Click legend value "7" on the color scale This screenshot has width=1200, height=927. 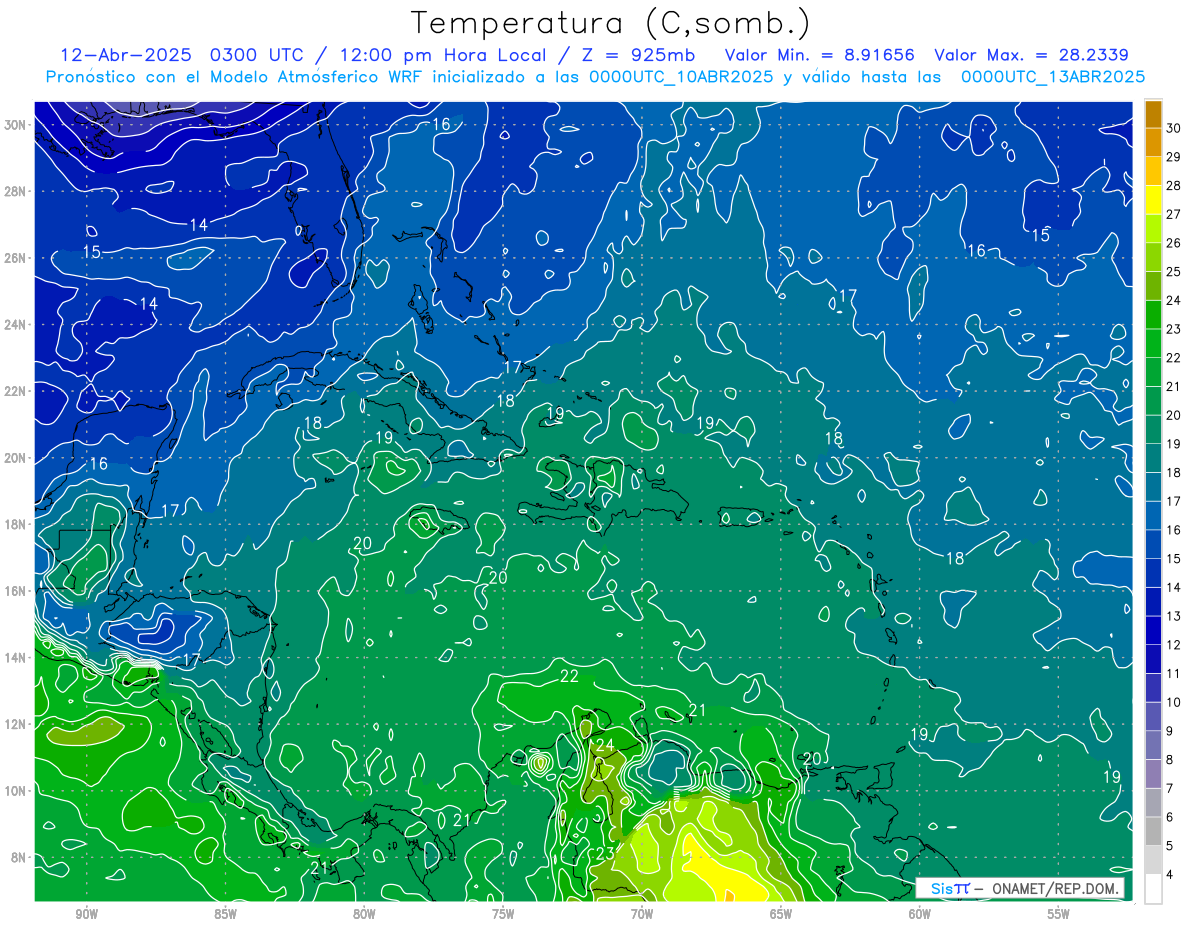coord(1170,789)
